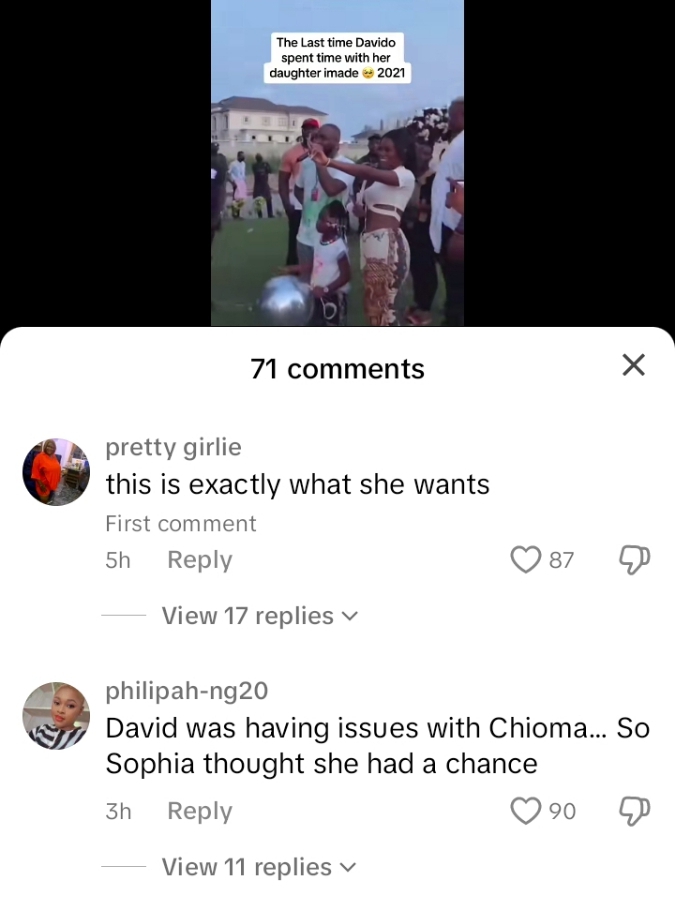Click the 90 likes count

click(x=562, y=811)
